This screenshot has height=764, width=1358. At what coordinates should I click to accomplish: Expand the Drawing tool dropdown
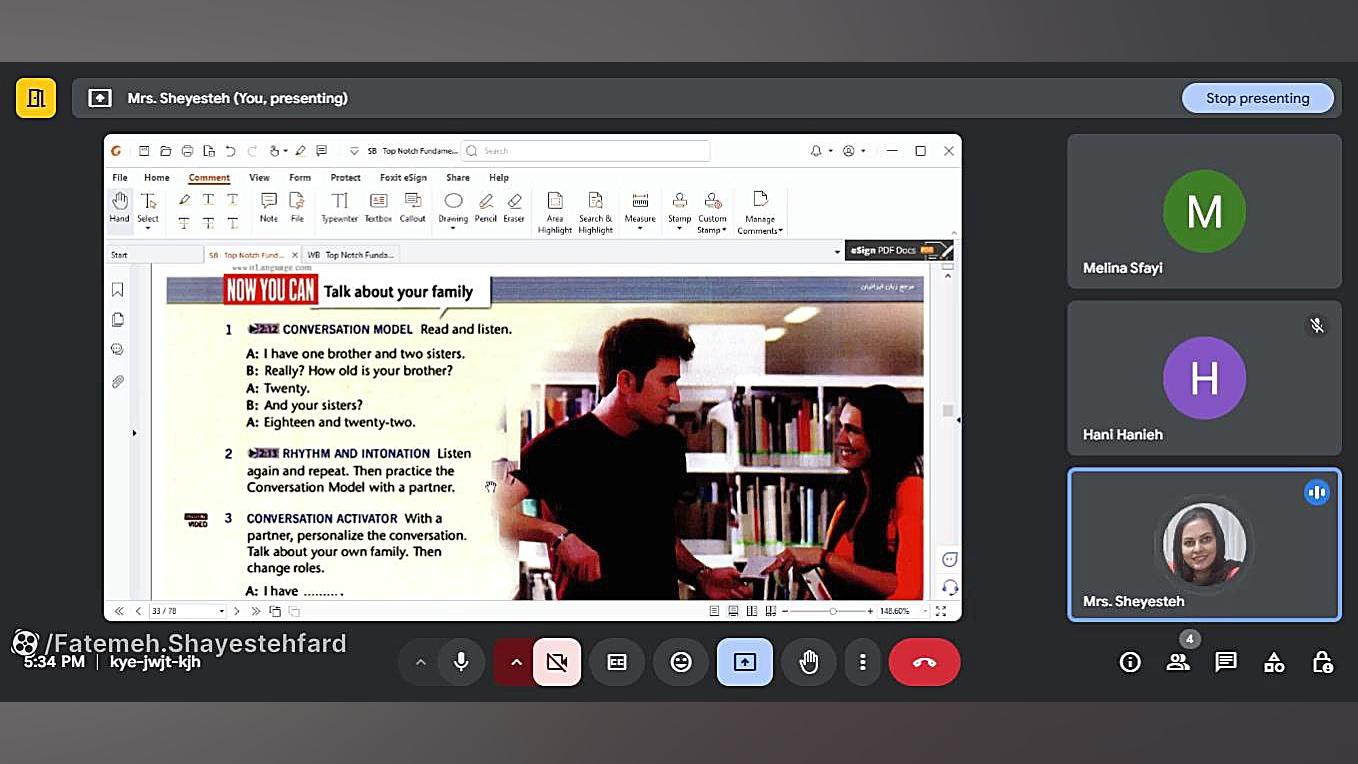point(453,229)
